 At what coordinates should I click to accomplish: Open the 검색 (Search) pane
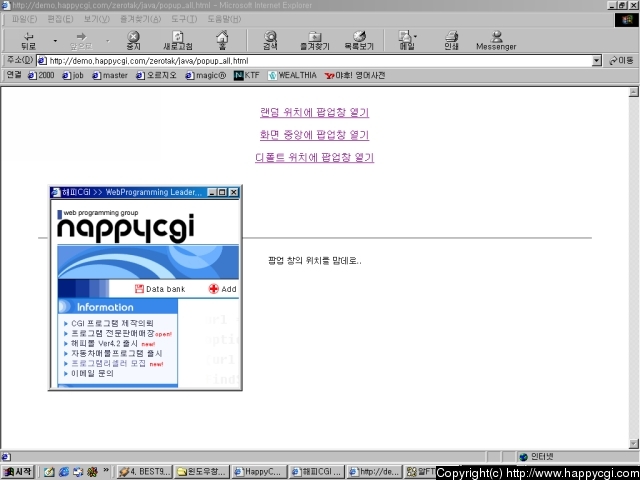(x=270, y=40)
